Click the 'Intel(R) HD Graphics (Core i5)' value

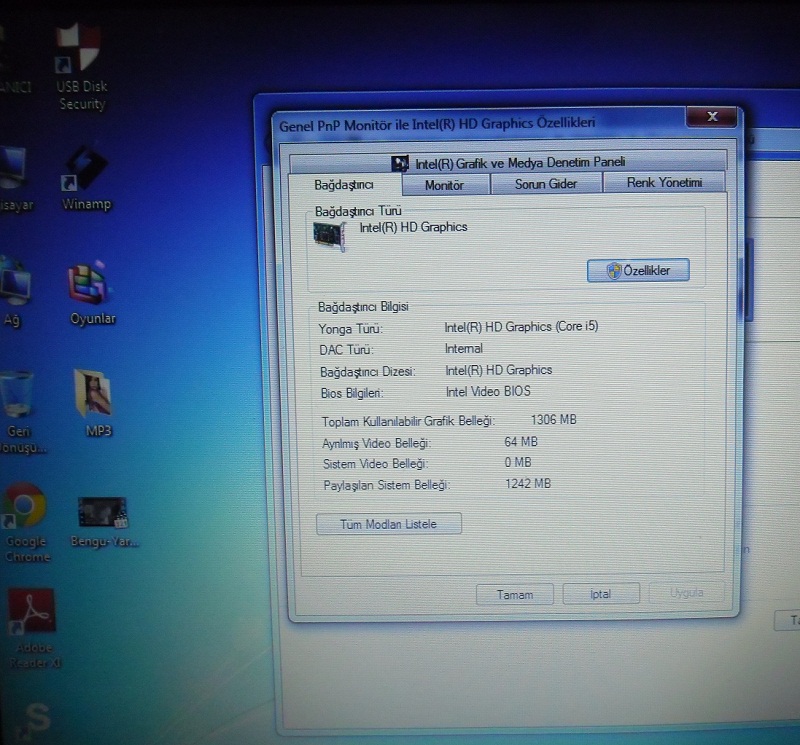coord(521,327)
